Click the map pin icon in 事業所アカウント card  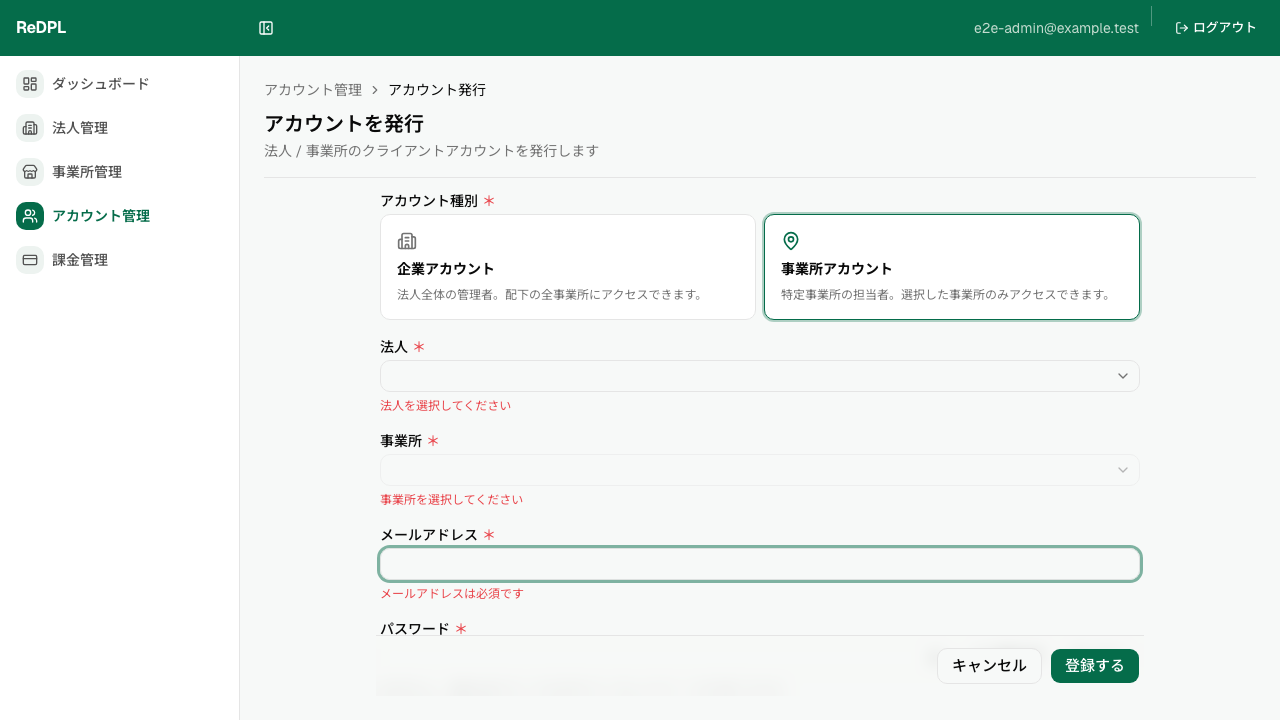click(791, 241)
